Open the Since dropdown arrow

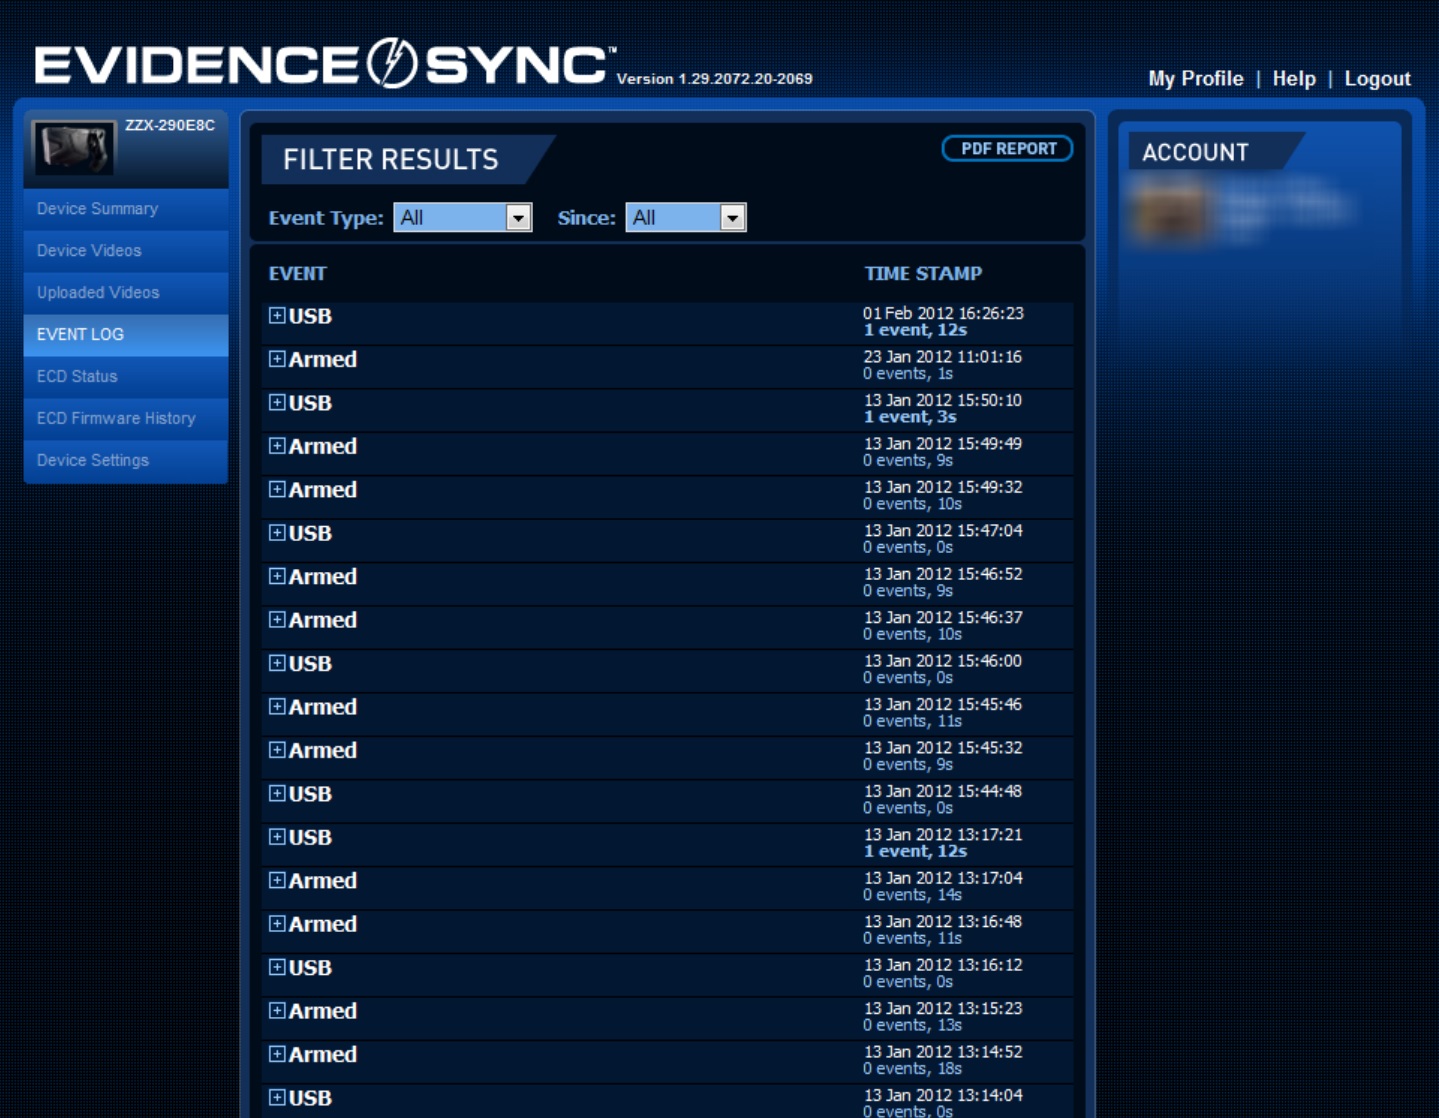(734, 217)
